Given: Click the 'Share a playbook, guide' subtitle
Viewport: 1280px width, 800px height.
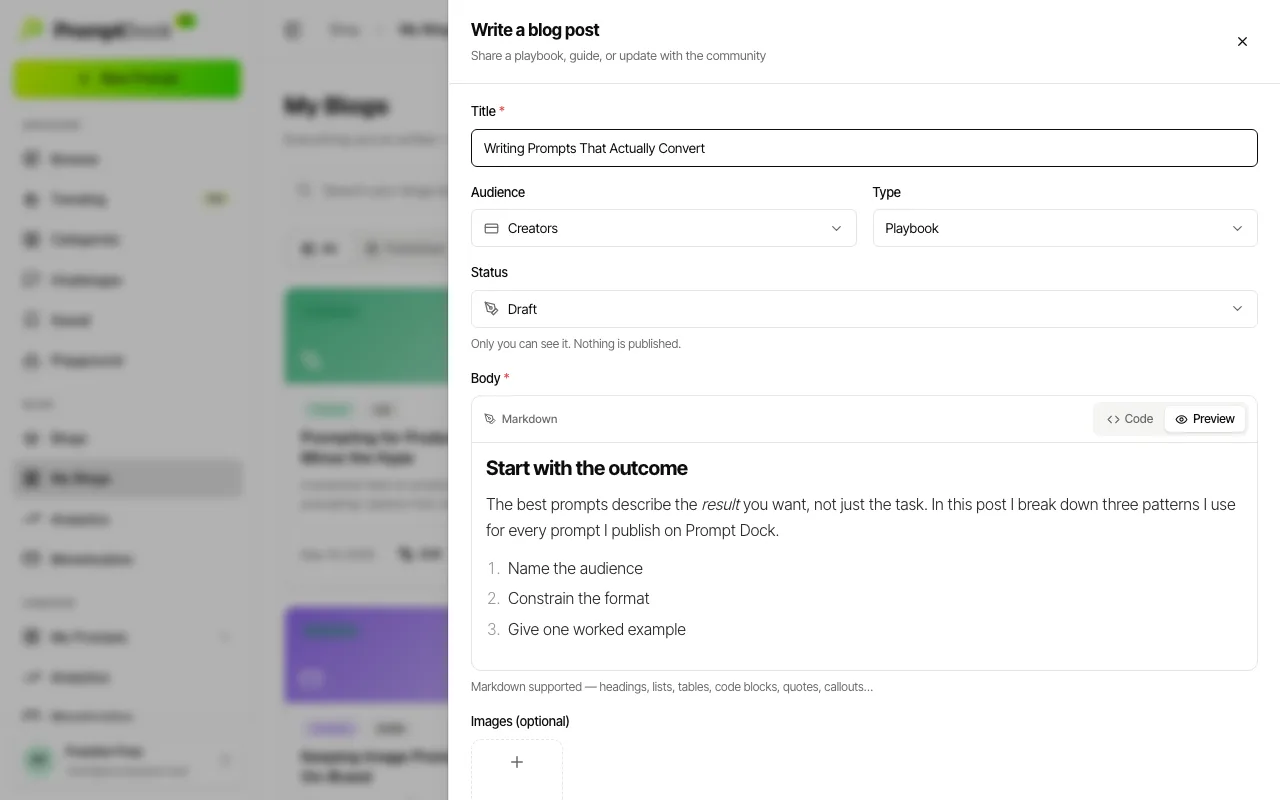Looking at the screenshot, I should click(x=618, y=56).
